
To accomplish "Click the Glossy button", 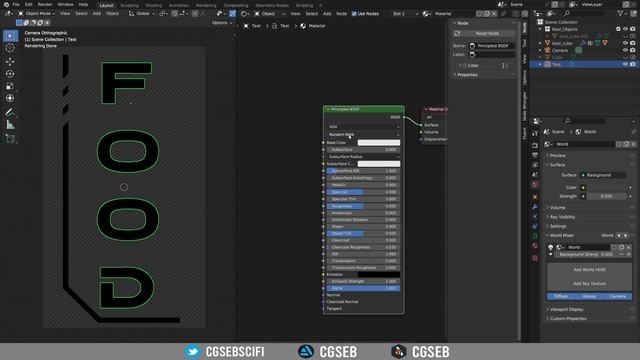I will (x=589, y=296).
